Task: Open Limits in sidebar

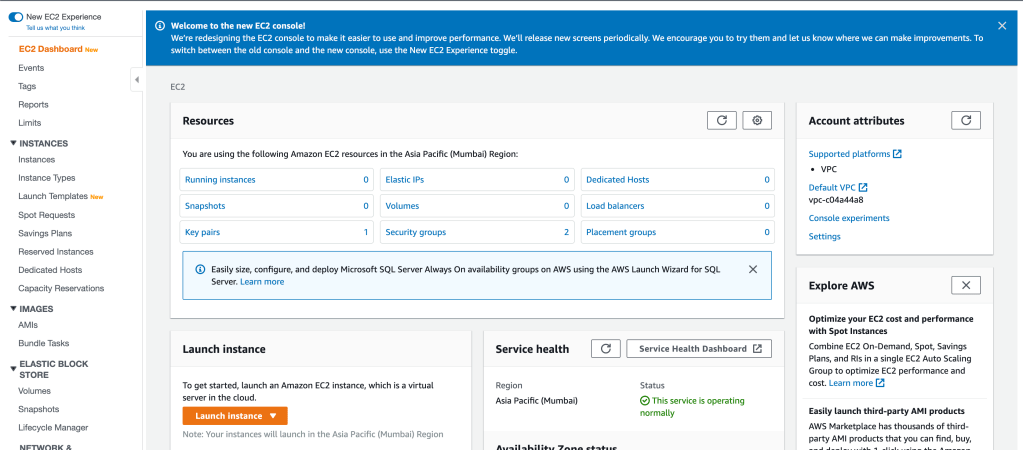Action: (x=30, y=123)
